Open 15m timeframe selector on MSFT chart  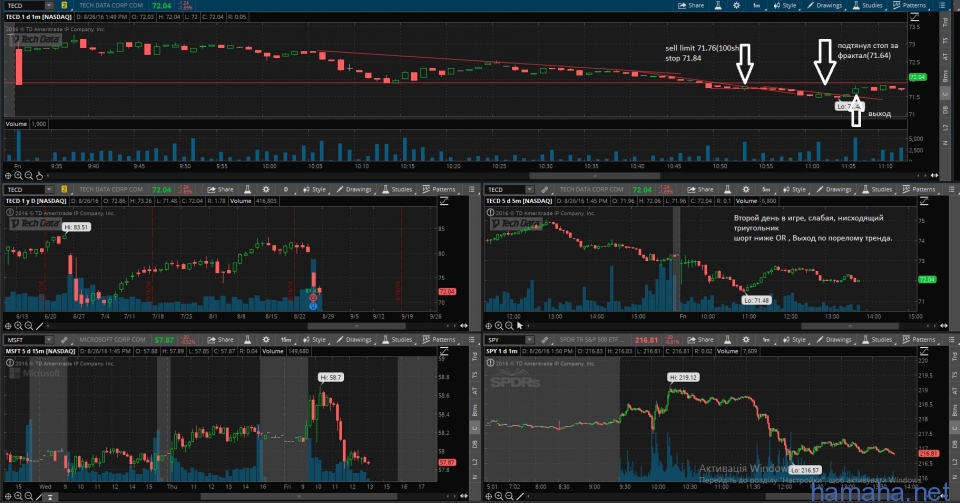[x=286, y=340]
